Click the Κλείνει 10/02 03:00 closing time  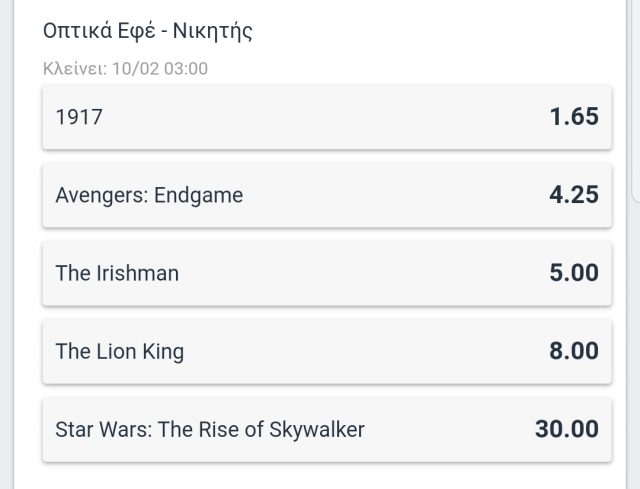125,69
